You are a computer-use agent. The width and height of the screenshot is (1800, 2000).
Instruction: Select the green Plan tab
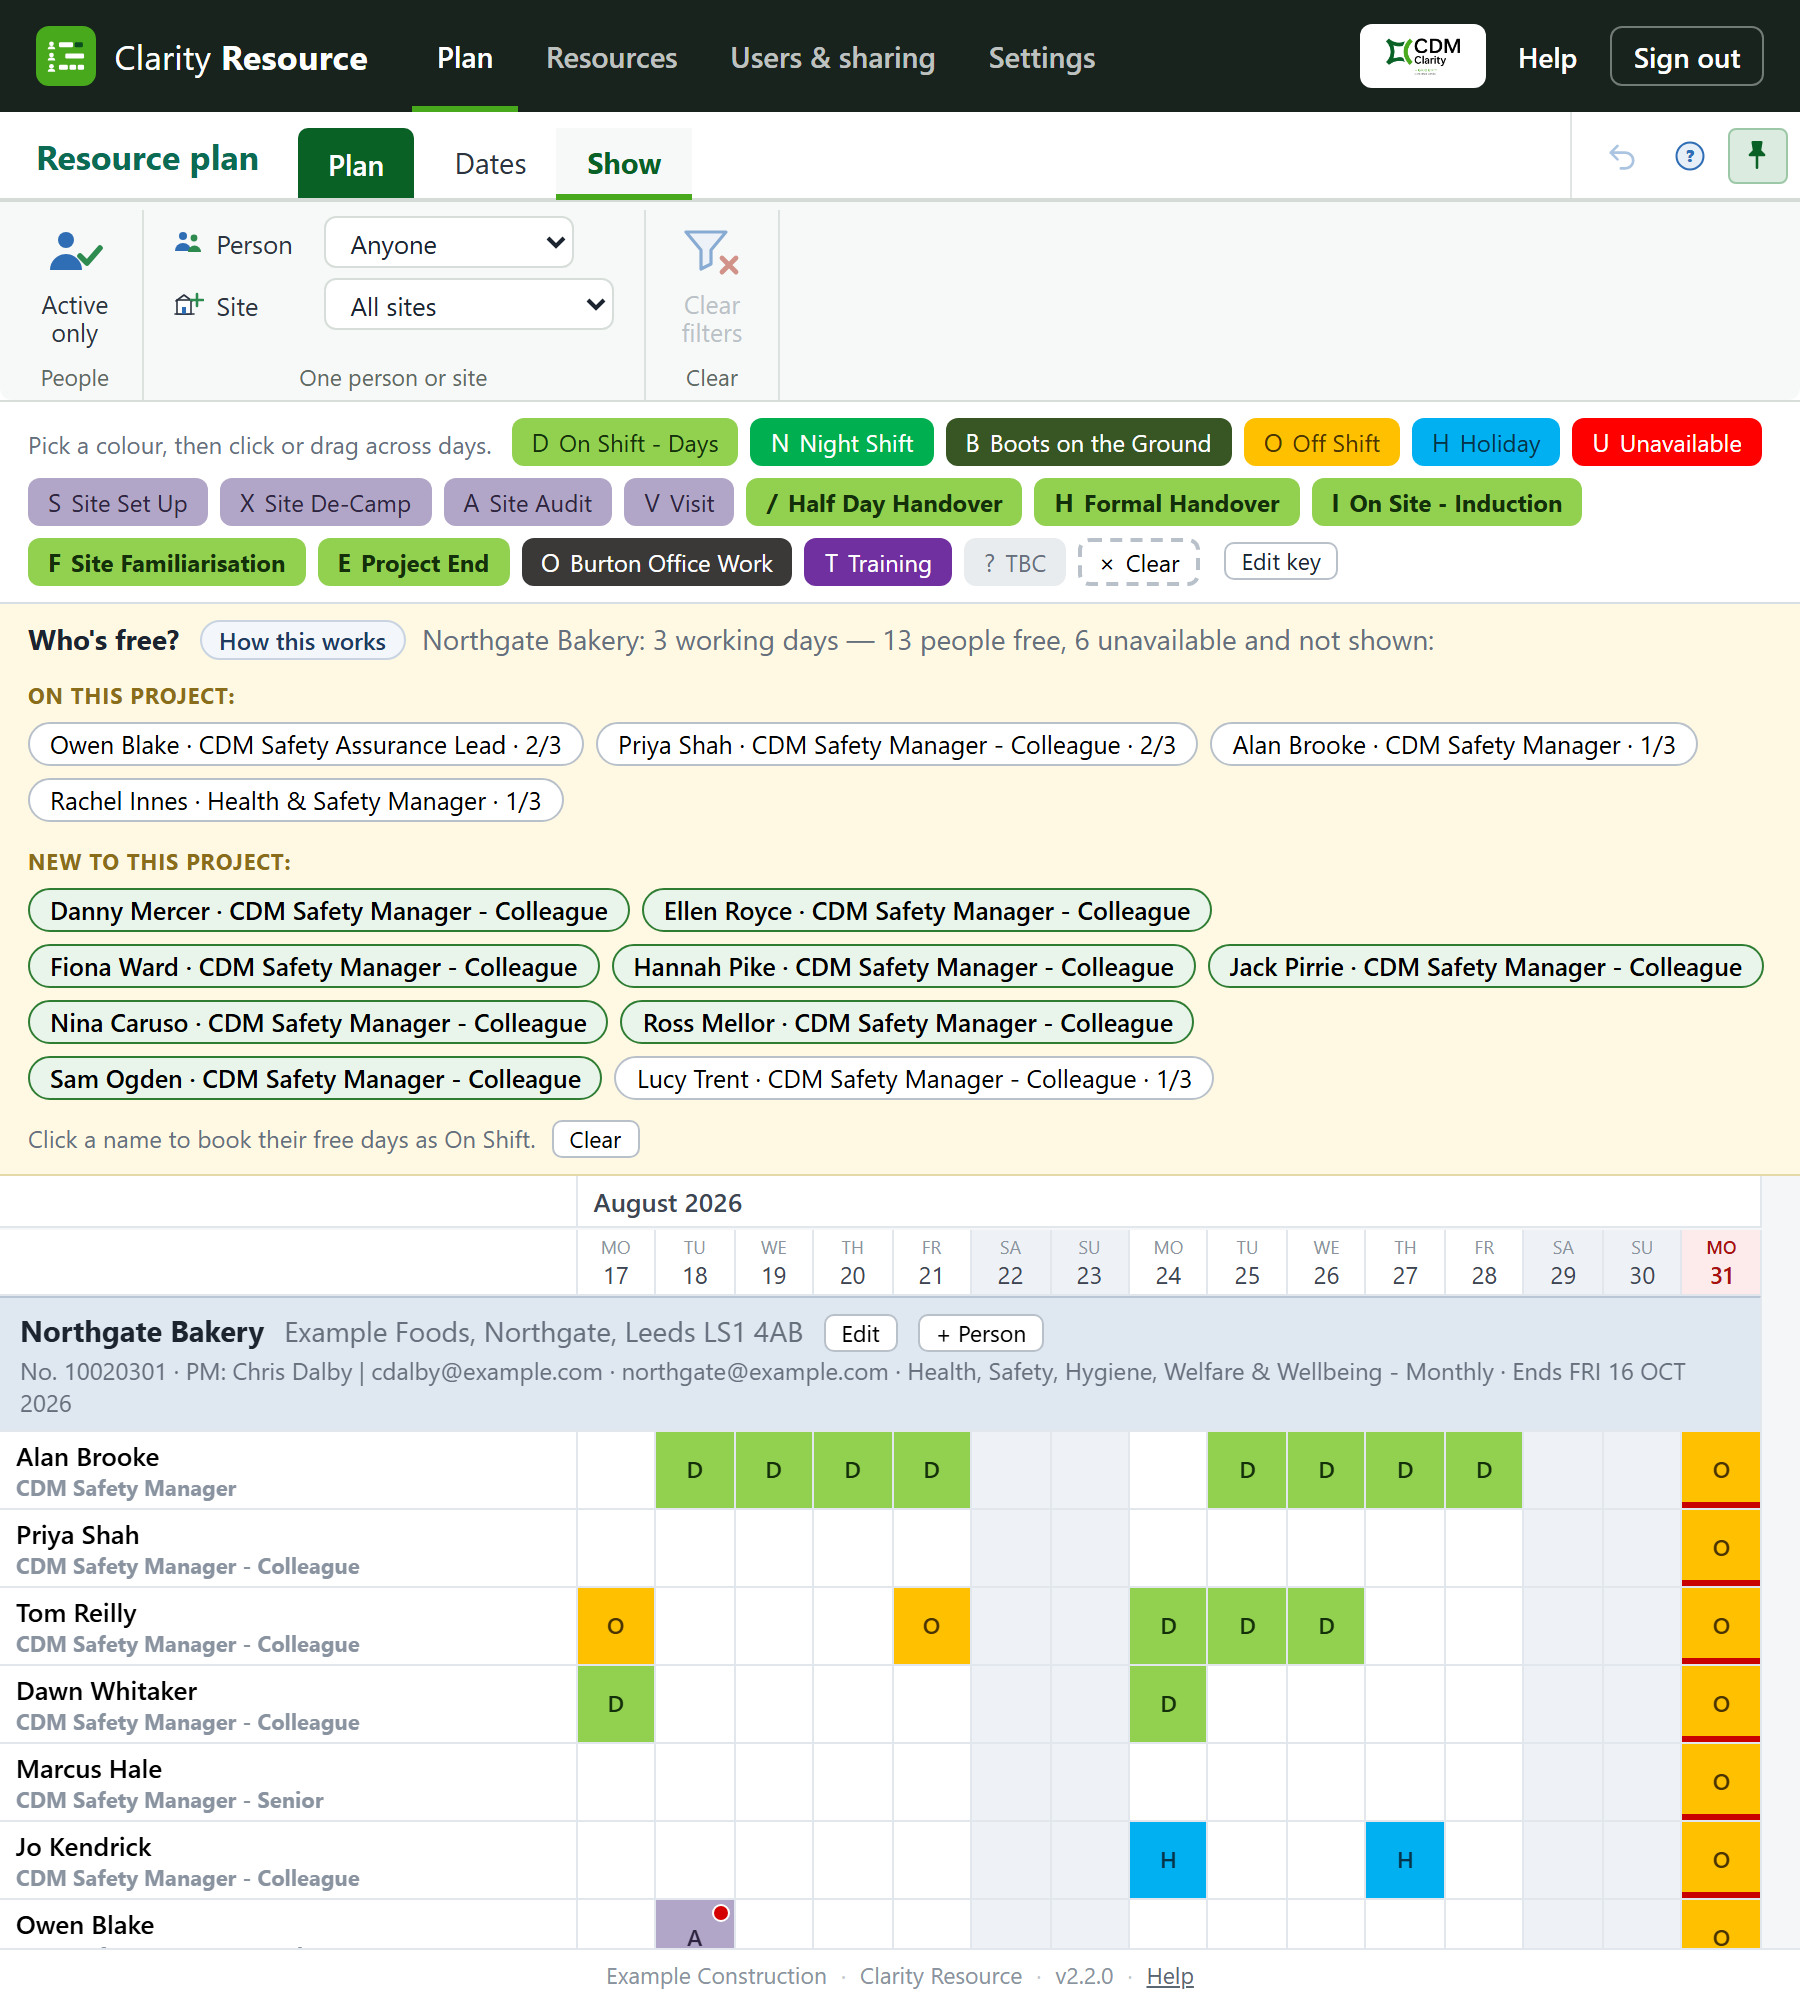[356, 164]
